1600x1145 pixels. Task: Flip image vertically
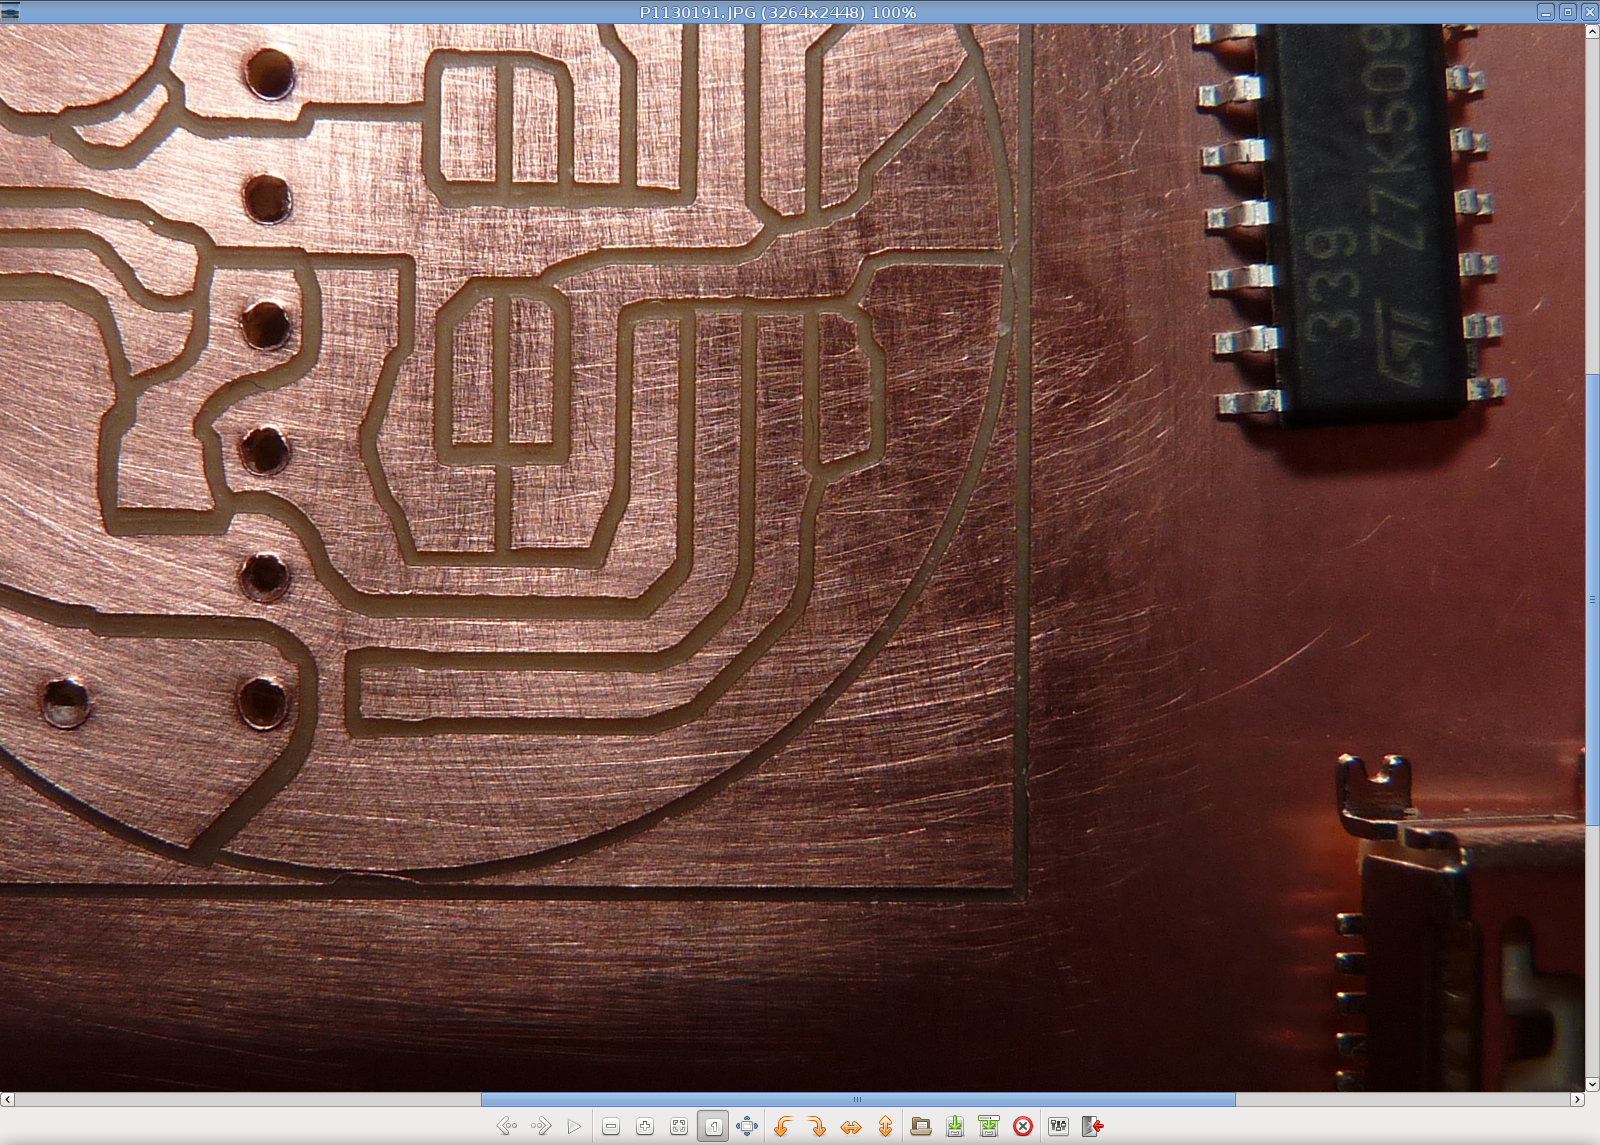click(885, 1127)
